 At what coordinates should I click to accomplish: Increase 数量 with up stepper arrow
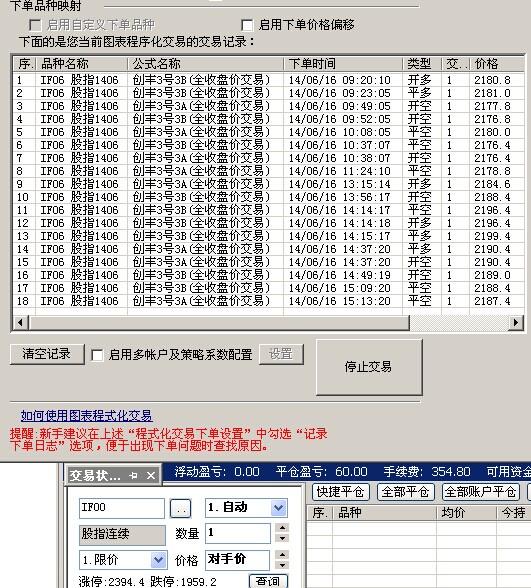[x=282, y=528]
